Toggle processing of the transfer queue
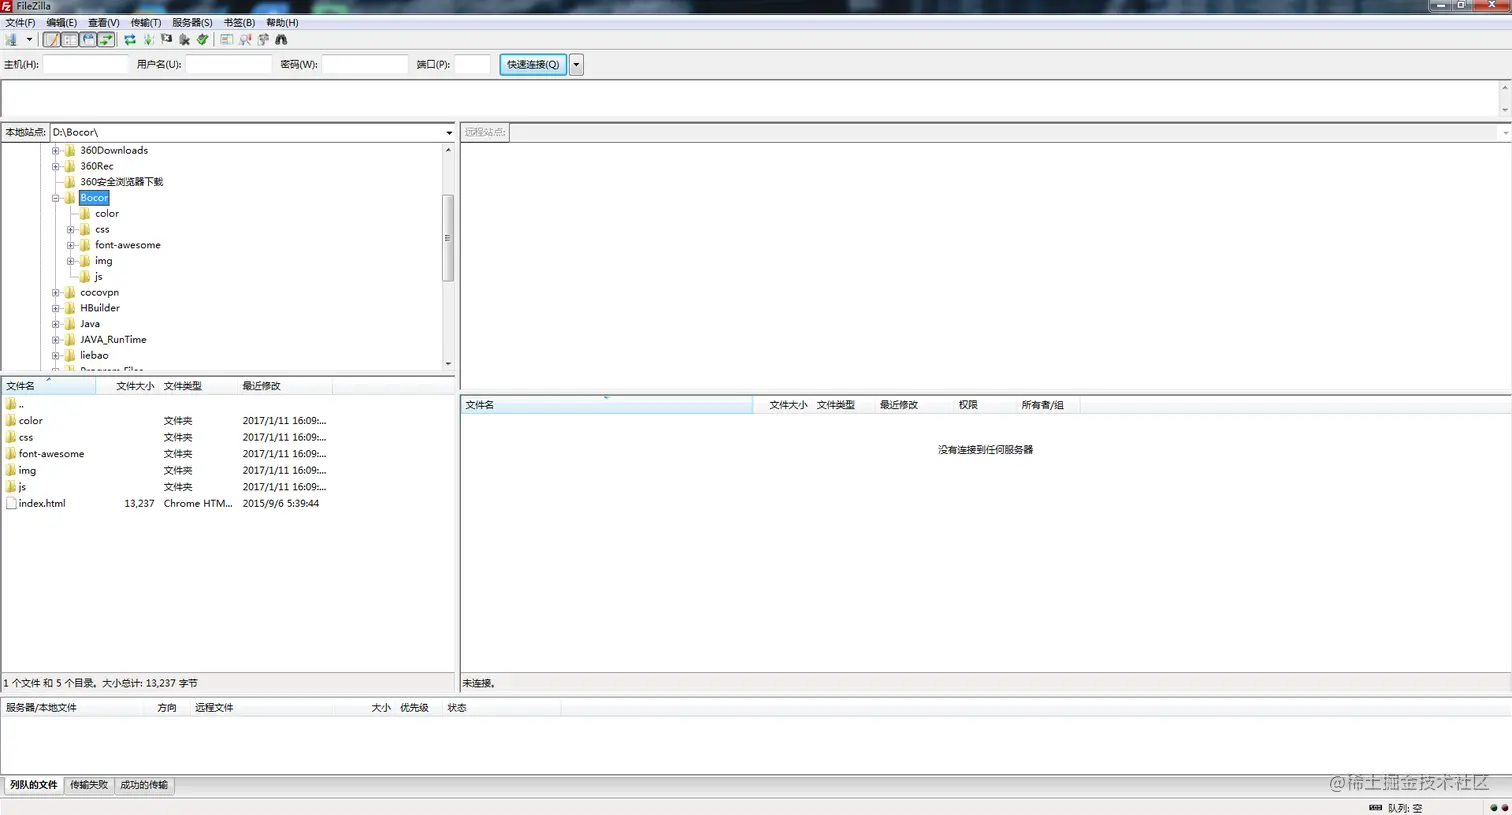Screen dimensions: 1512x815 (x=148, y=40)
